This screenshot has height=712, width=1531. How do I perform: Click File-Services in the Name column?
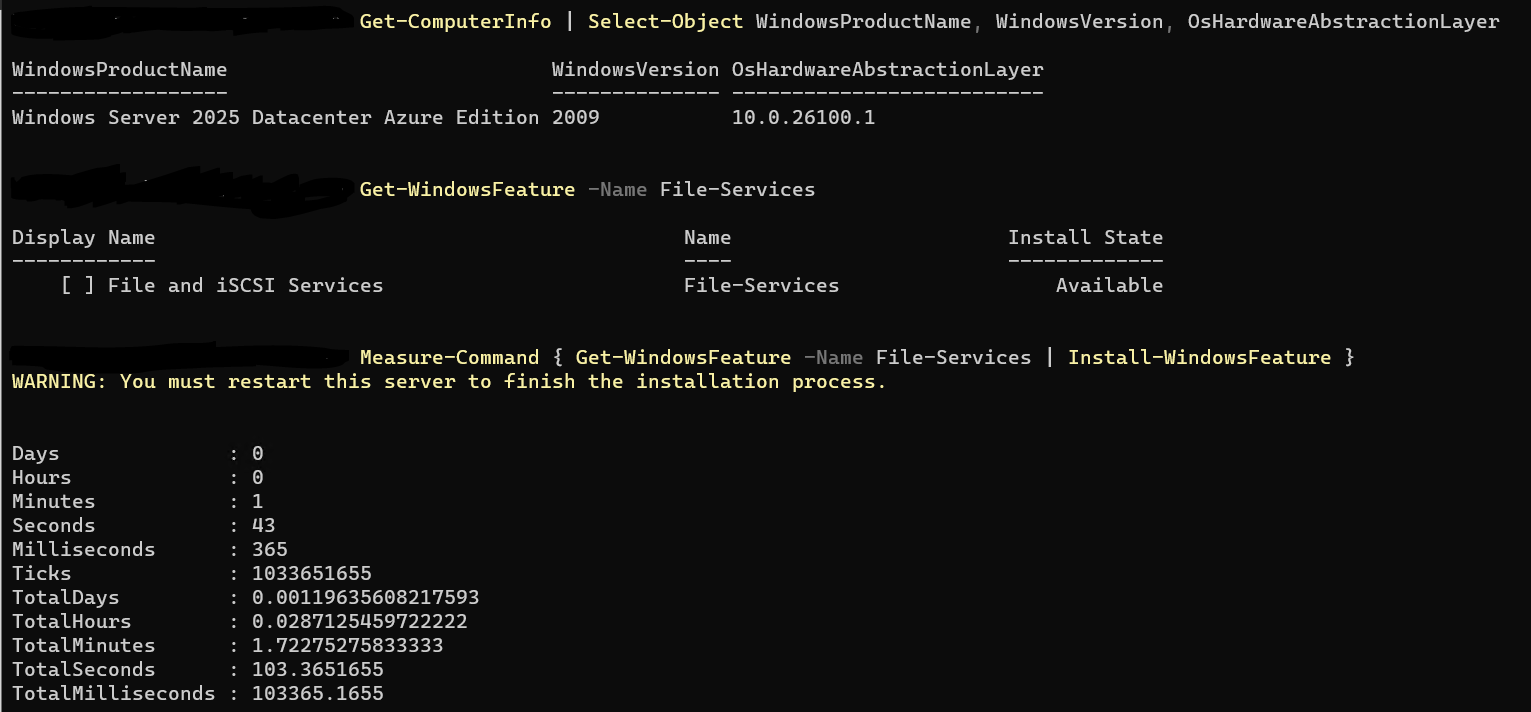(x=761, y=285)
